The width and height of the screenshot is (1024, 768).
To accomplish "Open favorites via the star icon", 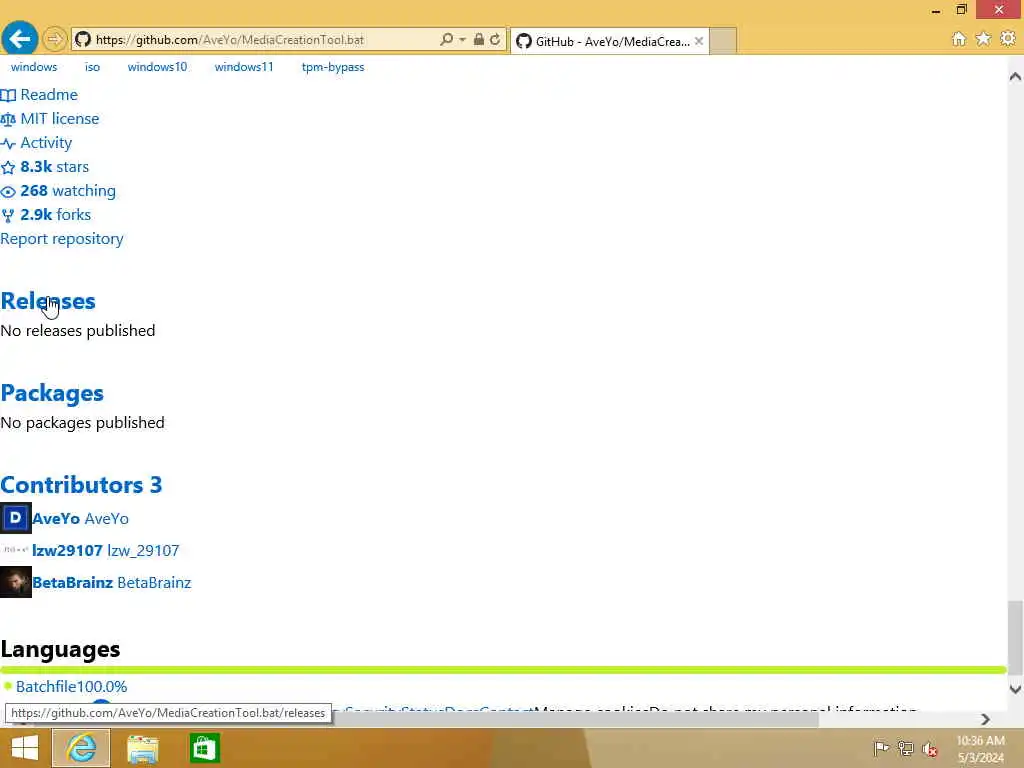I will click(983, 39).
